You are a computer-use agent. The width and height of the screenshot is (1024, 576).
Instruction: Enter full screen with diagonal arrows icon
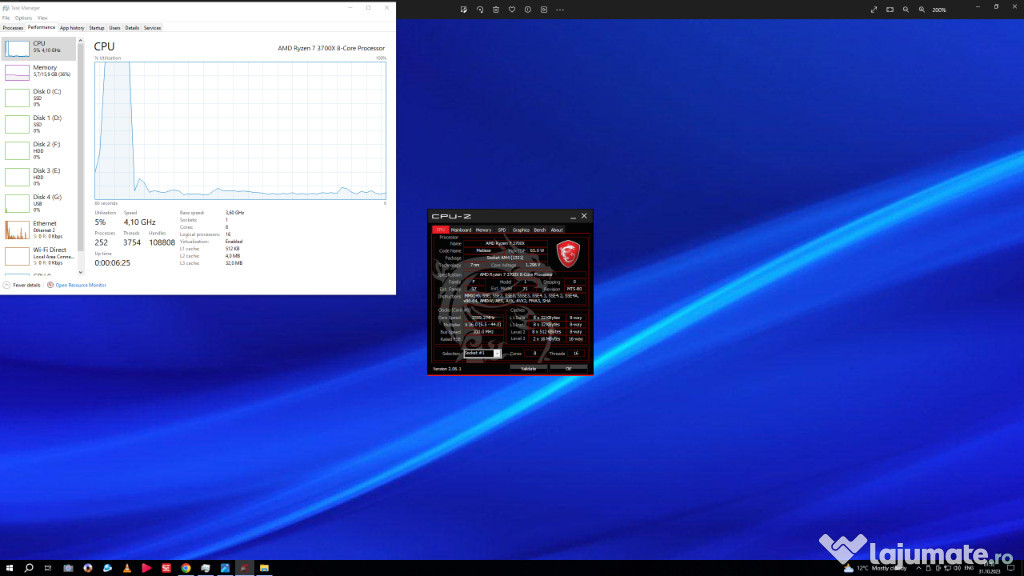pos(874,9)
